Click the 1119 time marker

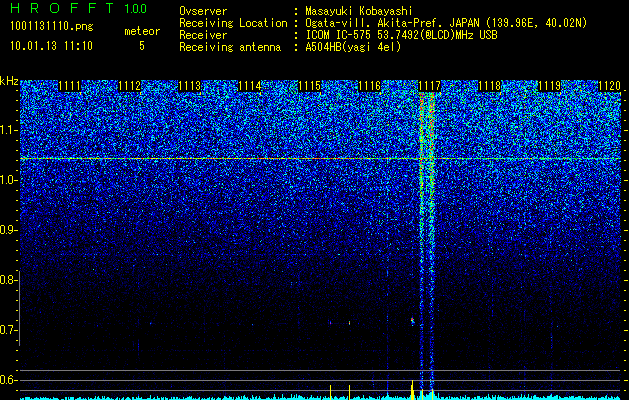(x=549, y=86)
